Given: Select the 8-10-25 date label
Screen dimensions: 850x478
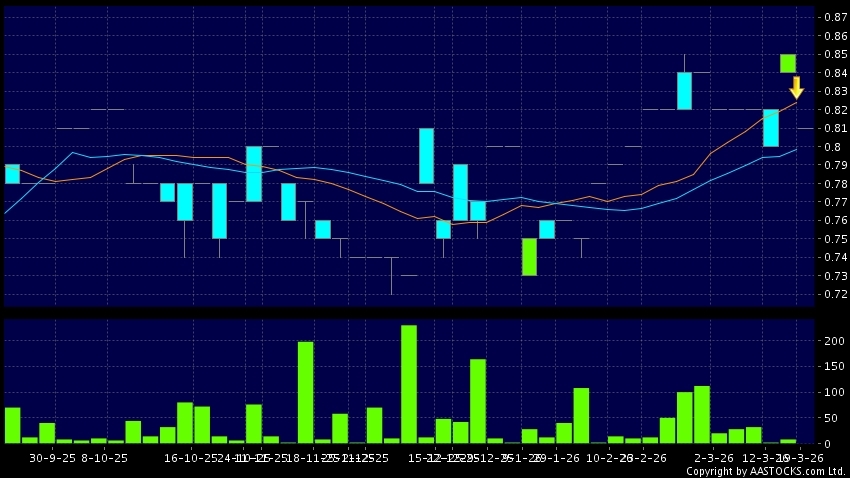Looking at the screenshot, I should [104, 457].
